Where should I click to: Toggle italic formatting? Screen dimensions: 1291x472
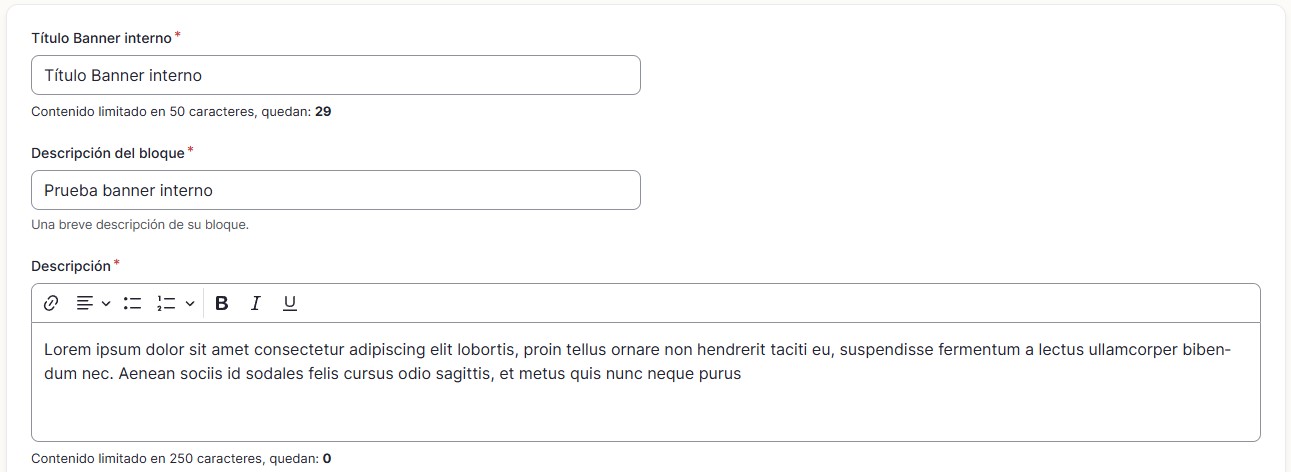coord(256,303)
